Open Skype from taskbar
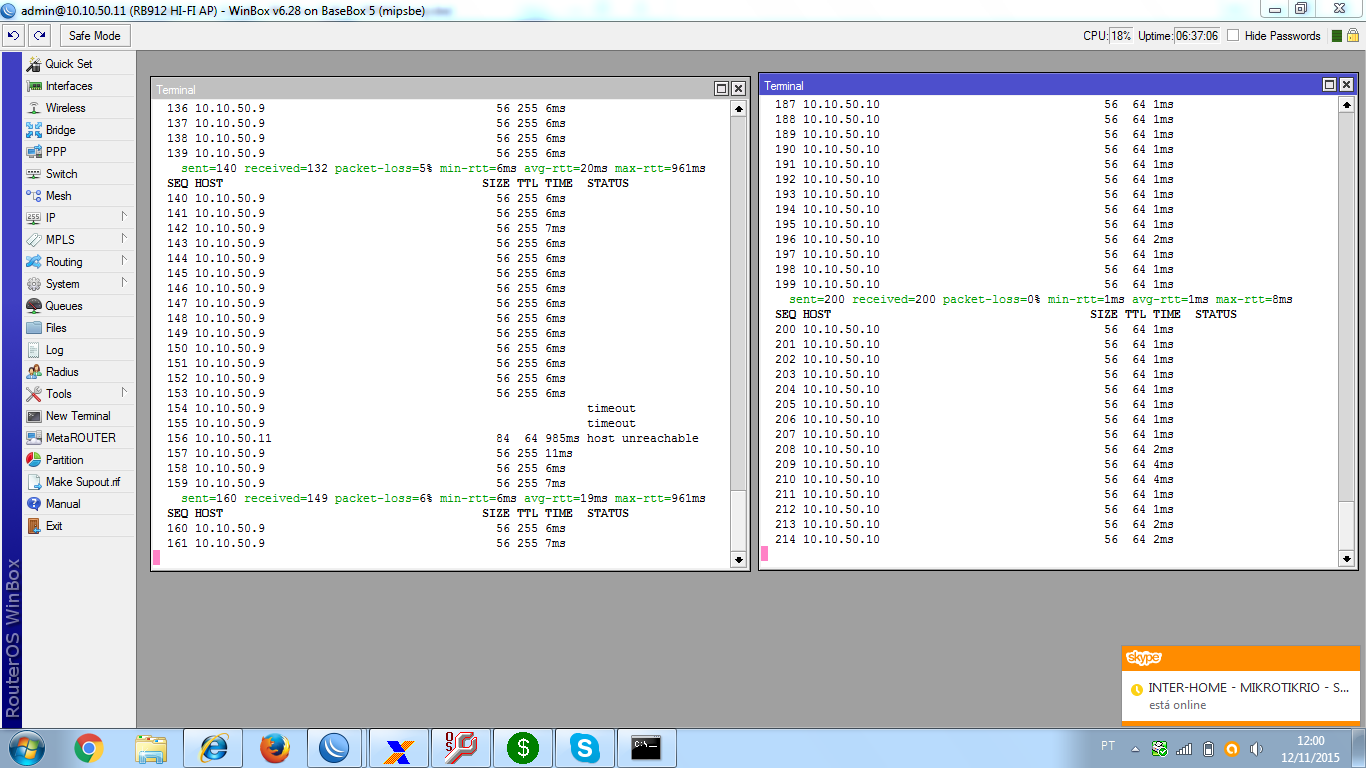Viewport: 1366px width, 768px height. pyautogui.click(x=585, y=748)
